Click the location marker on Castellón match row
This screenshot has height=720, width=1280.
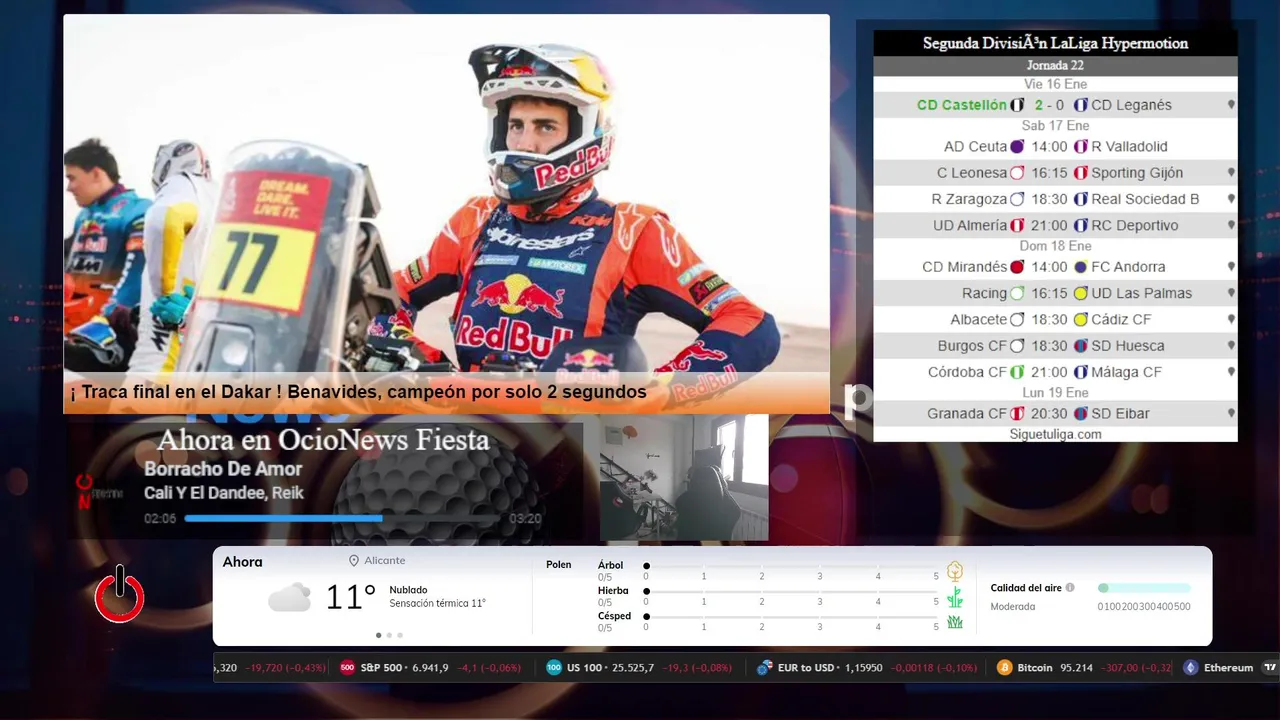1231,105
